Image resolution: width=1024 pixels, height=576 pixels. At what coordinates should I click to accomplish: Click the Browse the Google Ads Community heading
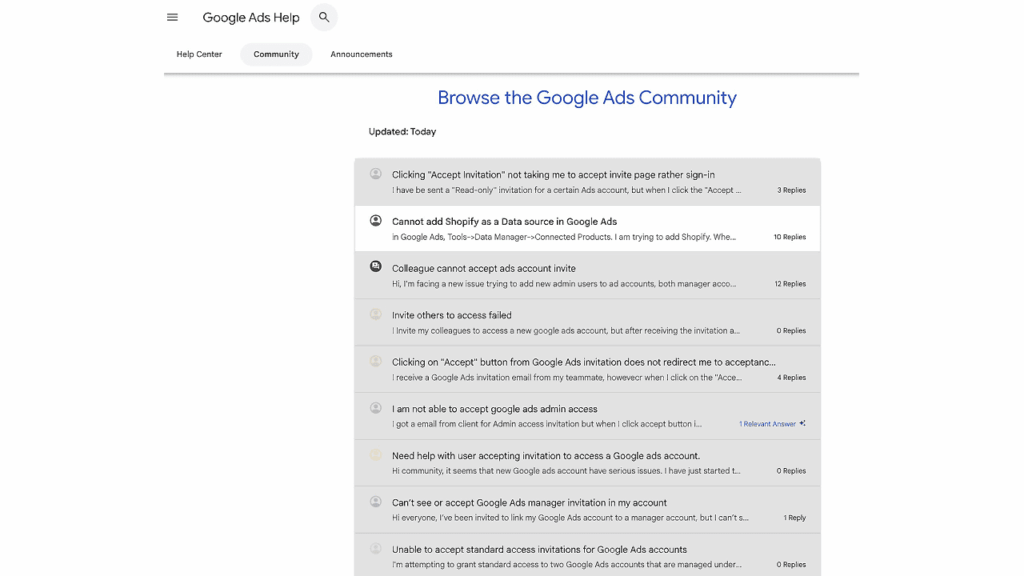pyautogui.click(x=586, y=97)
